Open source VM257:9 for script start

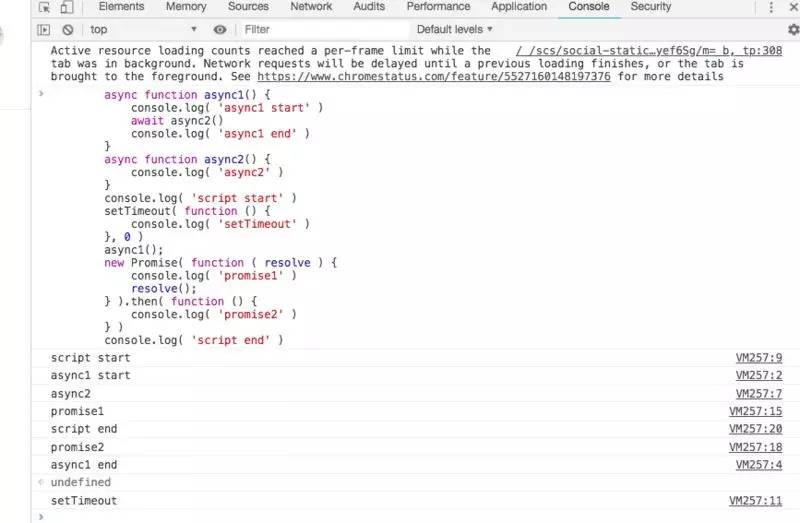click(758, 358)
